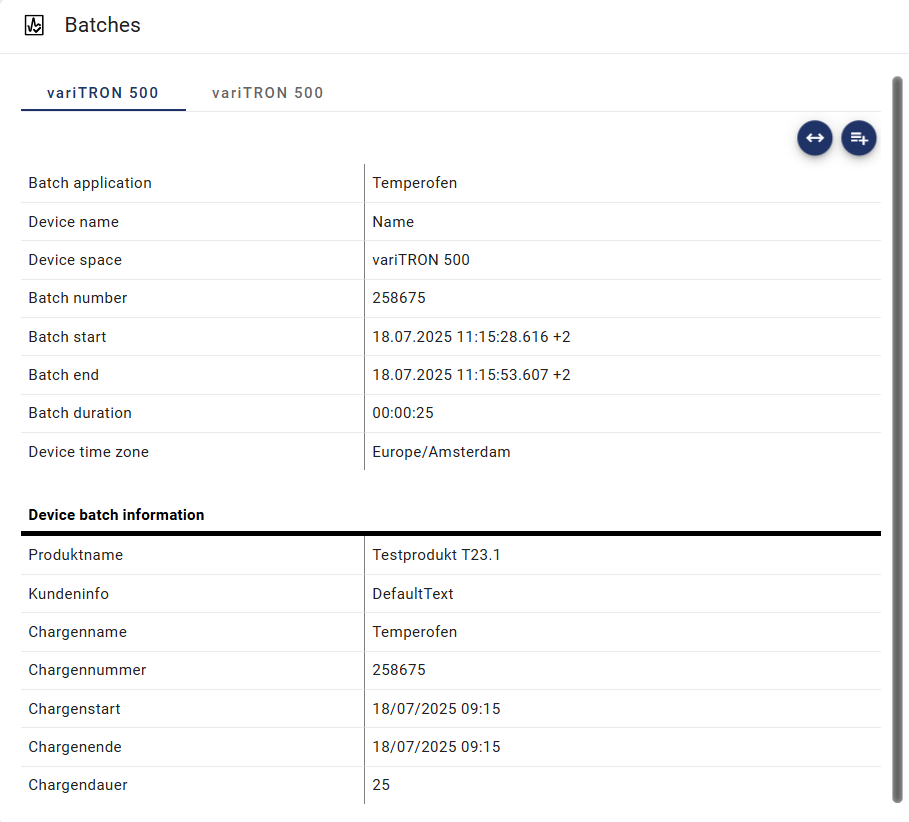
Task: Click Batch number value 258675
Action: 399,298
